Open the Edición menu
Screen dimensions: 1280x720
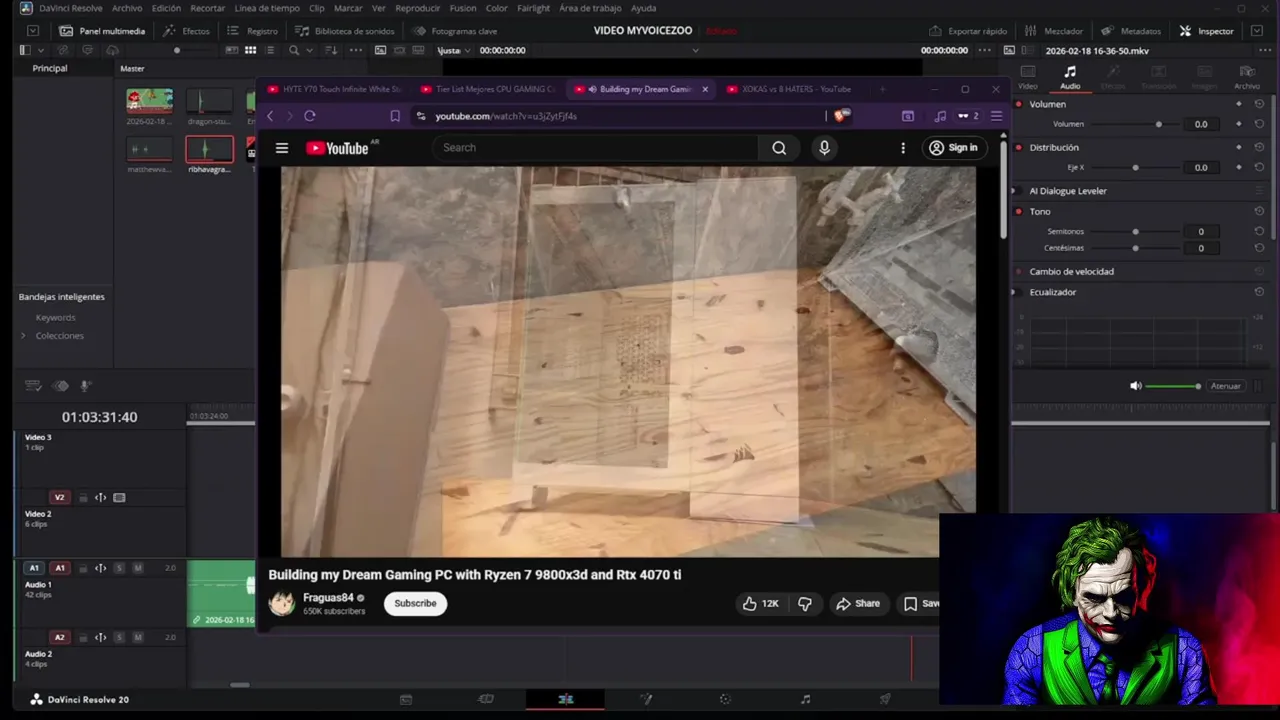click(x=166, y=8)
